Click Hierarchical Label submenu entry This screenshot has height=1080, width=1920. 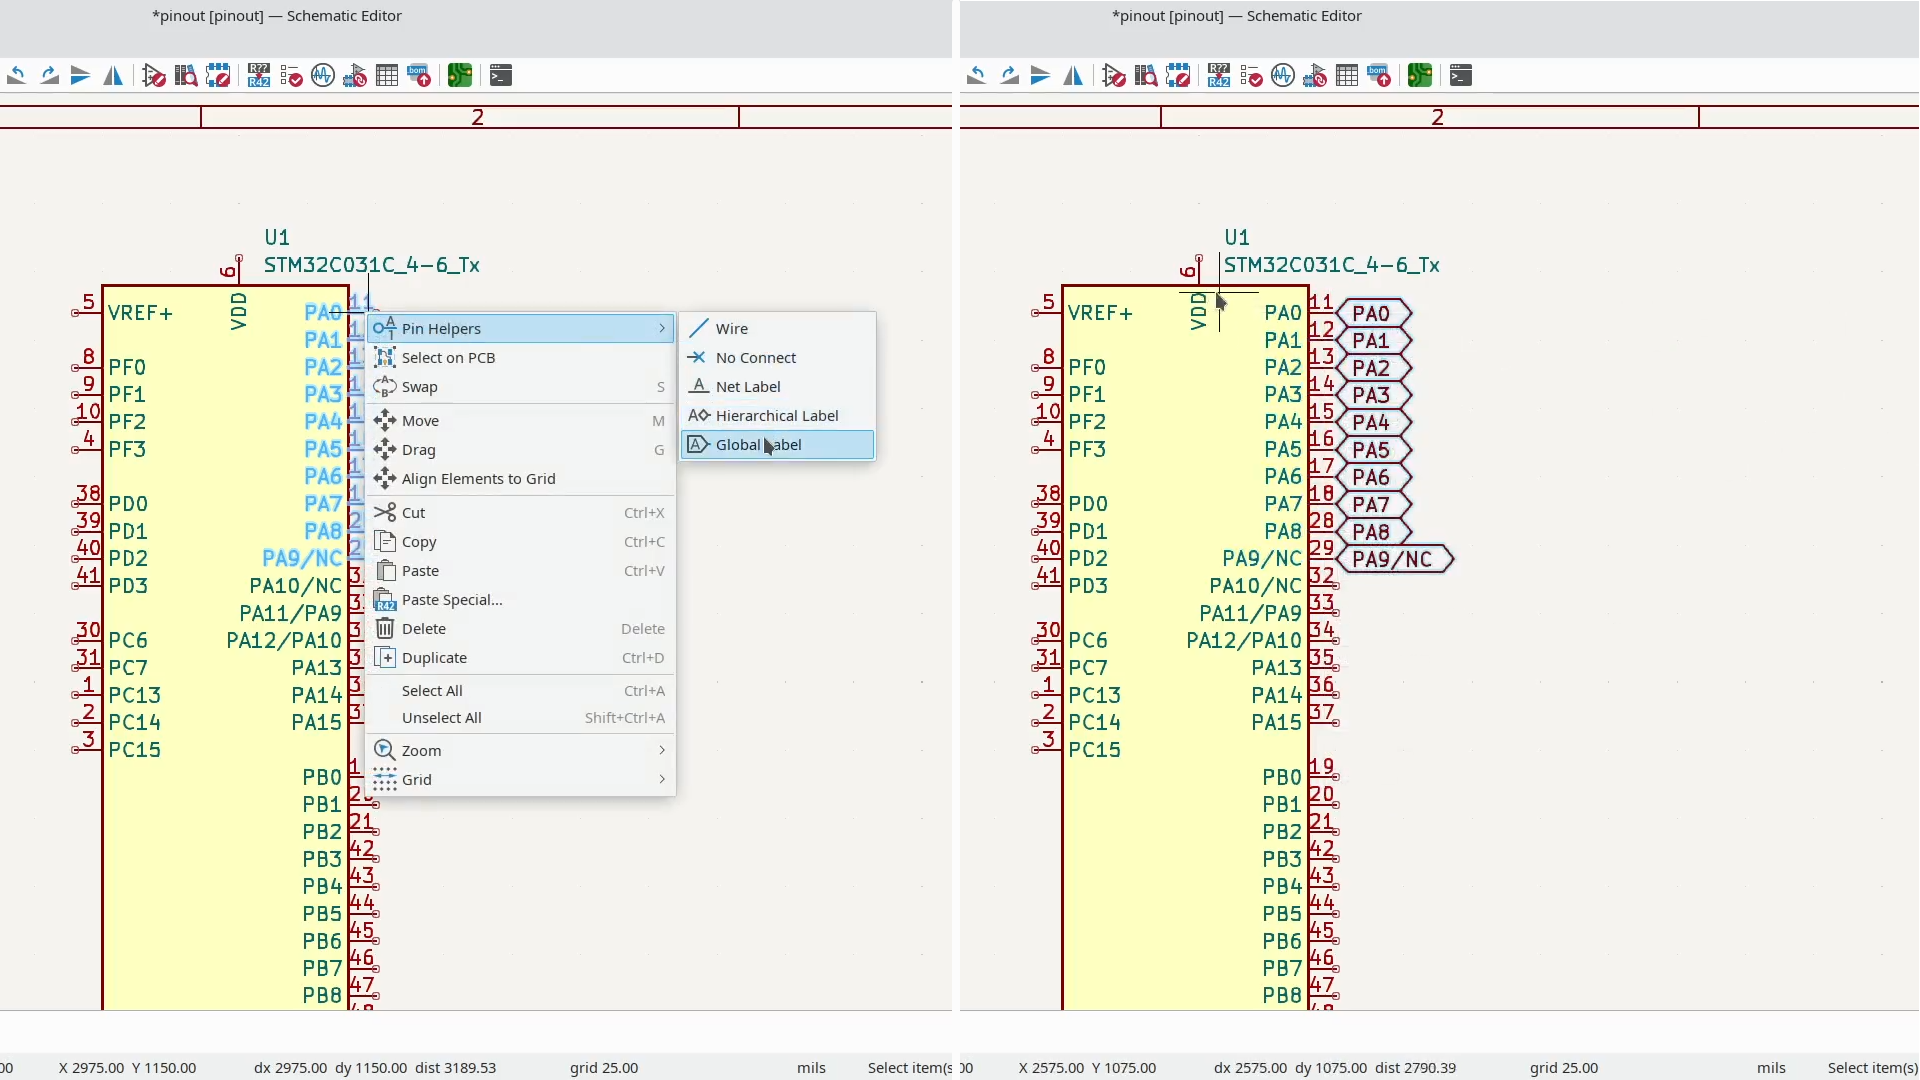(776, 415)
